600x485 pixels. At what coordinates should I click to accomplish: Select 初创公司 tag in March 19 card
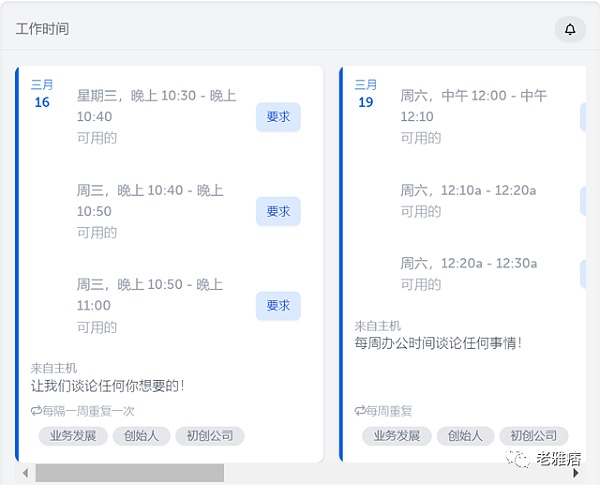tap(533, 436)
